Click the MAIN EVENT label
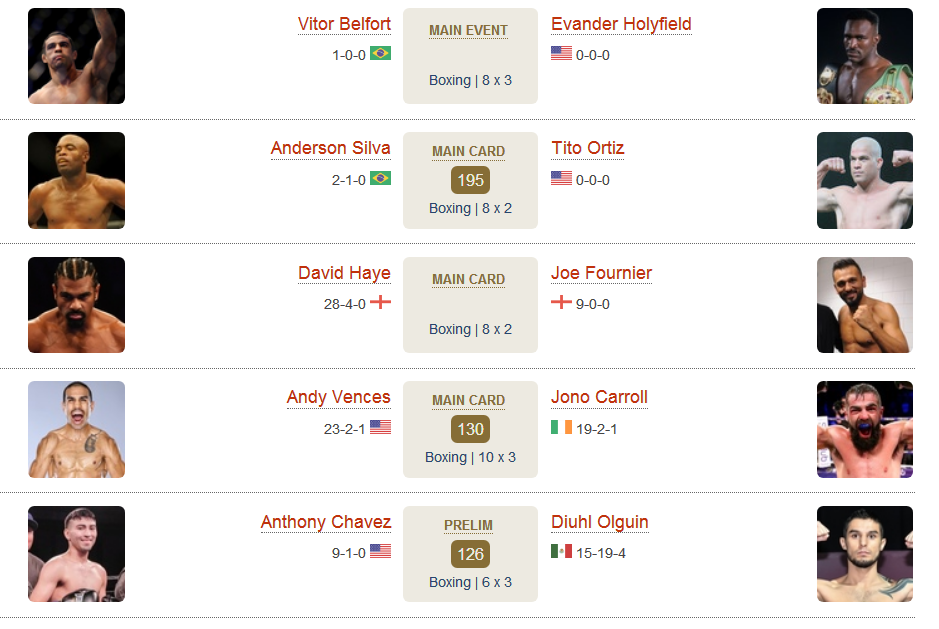939x629 pixels. pos(468,31)
